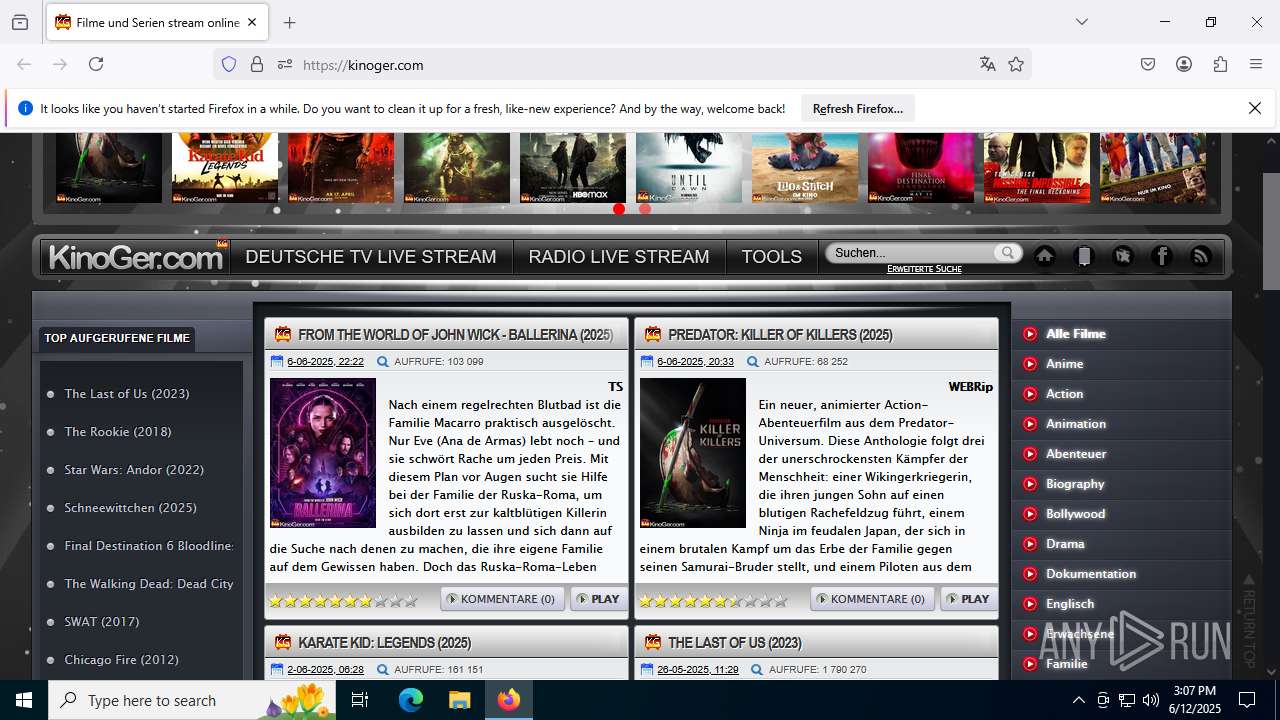Open the Pocket save icon
Screen dimensions: 1280x720
click(x=1148, y=64)
